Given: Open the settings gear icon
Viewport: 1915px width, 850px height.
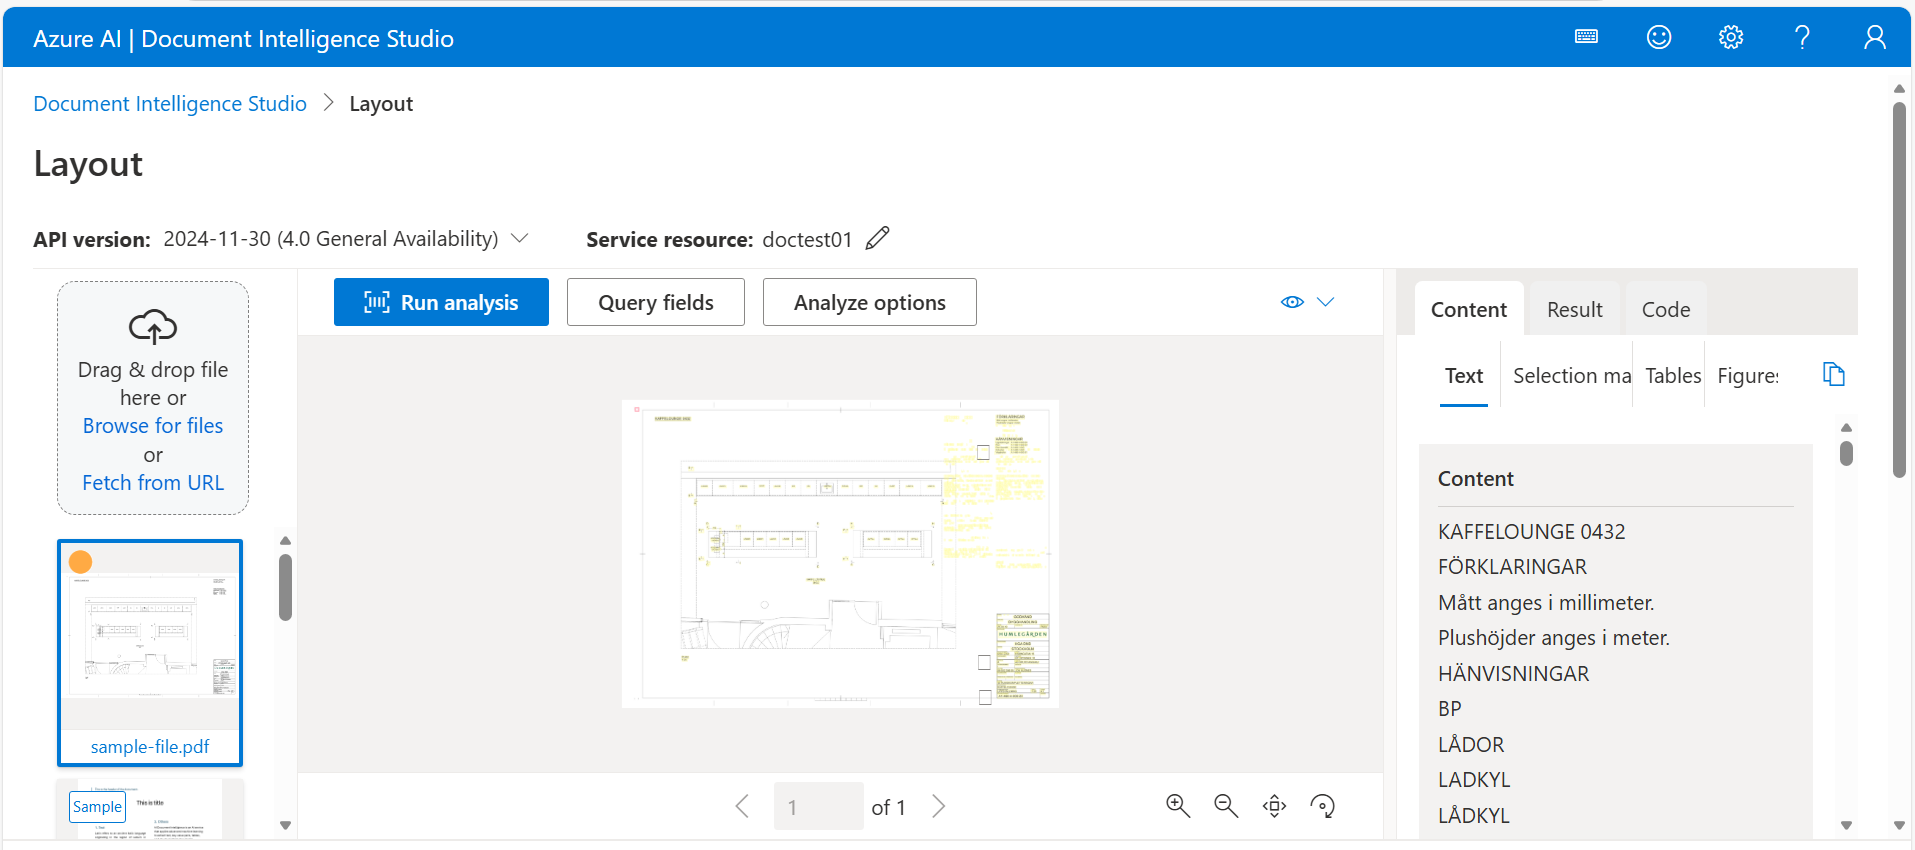Looking at the screenshot, I should (x=1731, y=37).
